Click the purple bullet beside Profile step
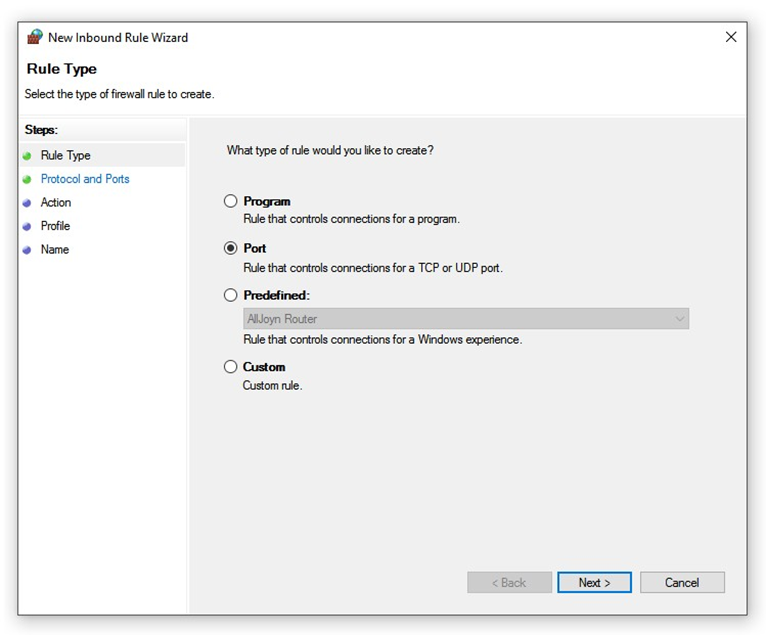 pos(27,226)
